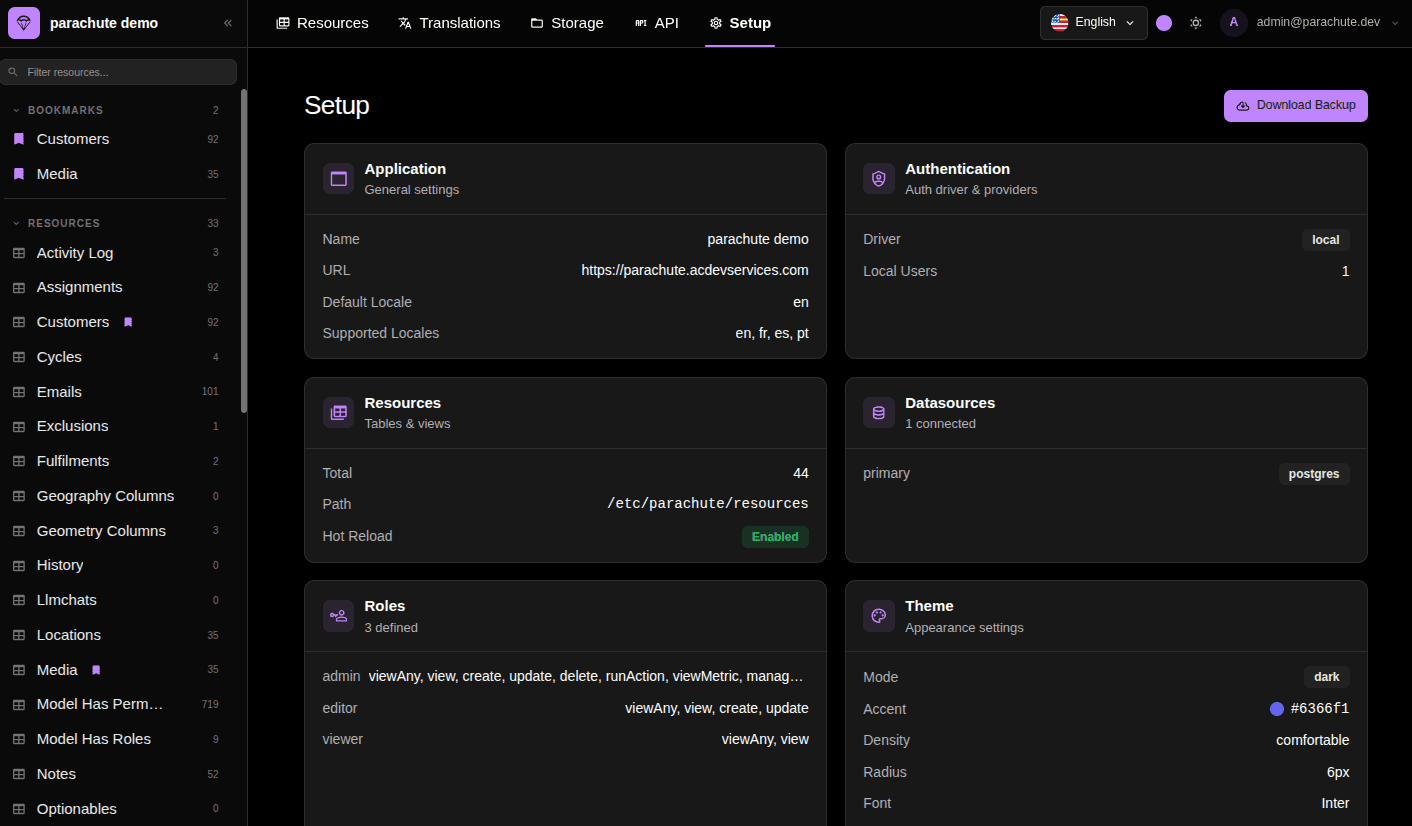Open the Storage tab

[567, 23]
